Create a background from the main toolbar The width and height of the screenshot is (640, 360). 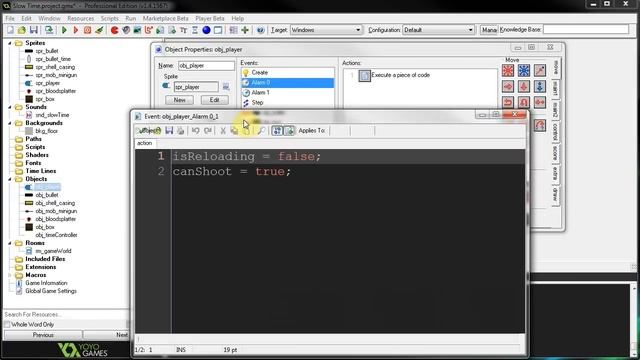point(137,30)
